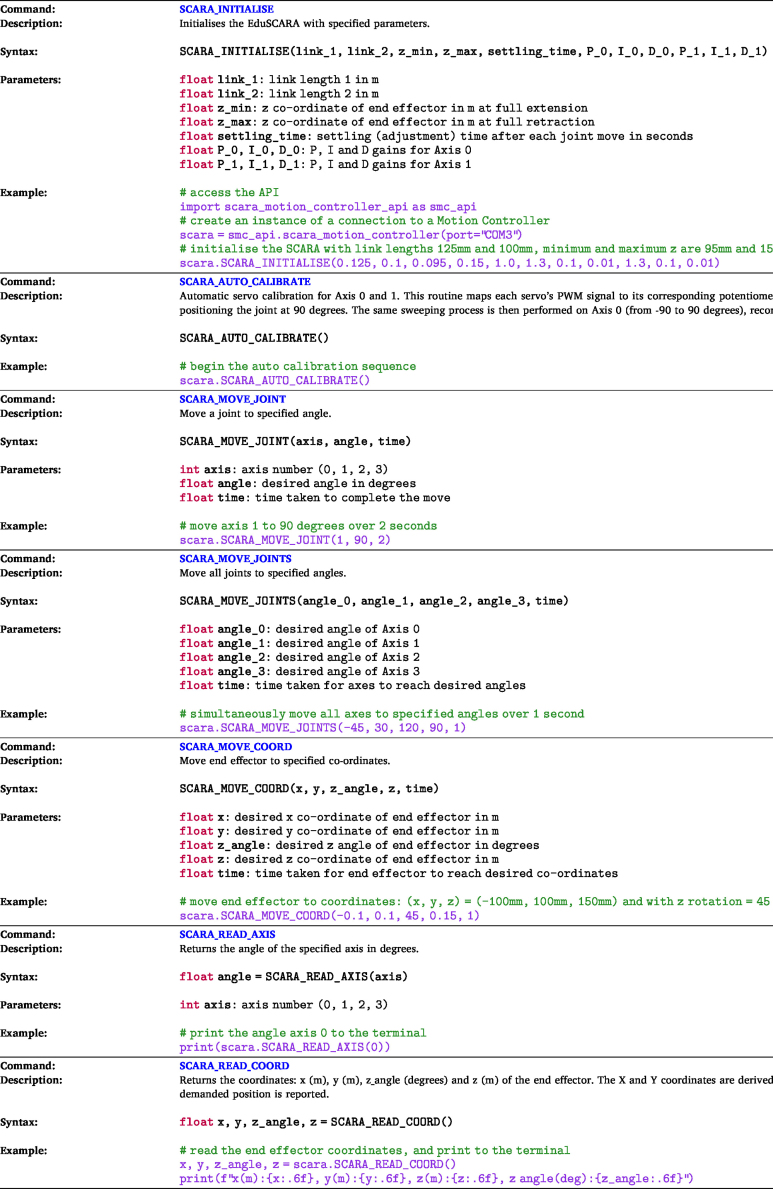
Task: Select 'float y: desired y co-ordinate' parameter
Action: (x=339, y=831)
